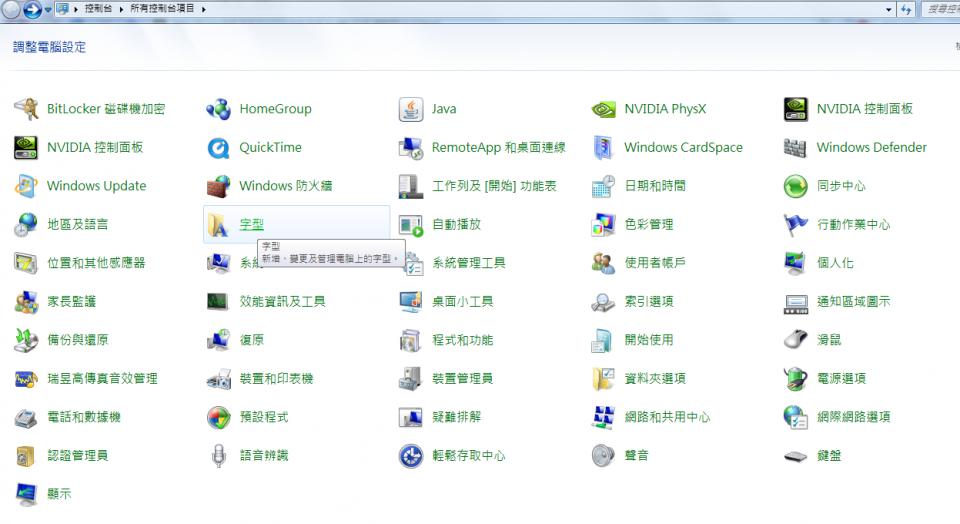Image resolution: width=960 pixels, height=524 pixels.
Task: Open the Windows Defender wall icon
Action: point(795,148)
